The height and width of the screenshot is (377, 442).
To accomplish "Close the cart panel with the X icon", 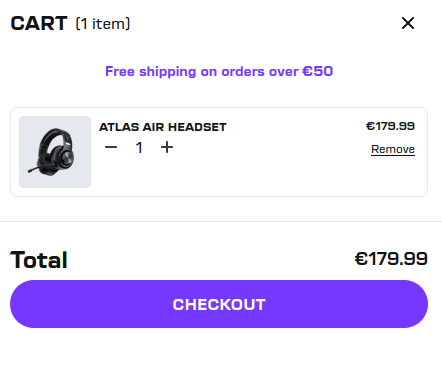I will tap(408, 23).
